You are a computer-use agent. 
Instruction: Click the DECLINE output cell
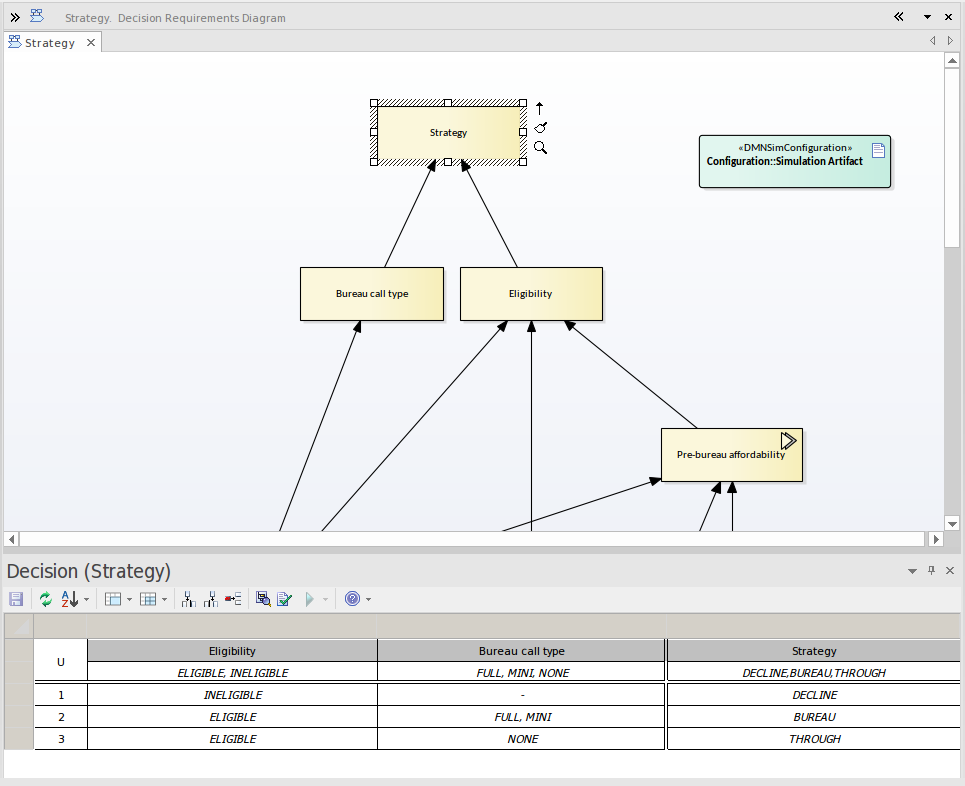tap(814, 695)
